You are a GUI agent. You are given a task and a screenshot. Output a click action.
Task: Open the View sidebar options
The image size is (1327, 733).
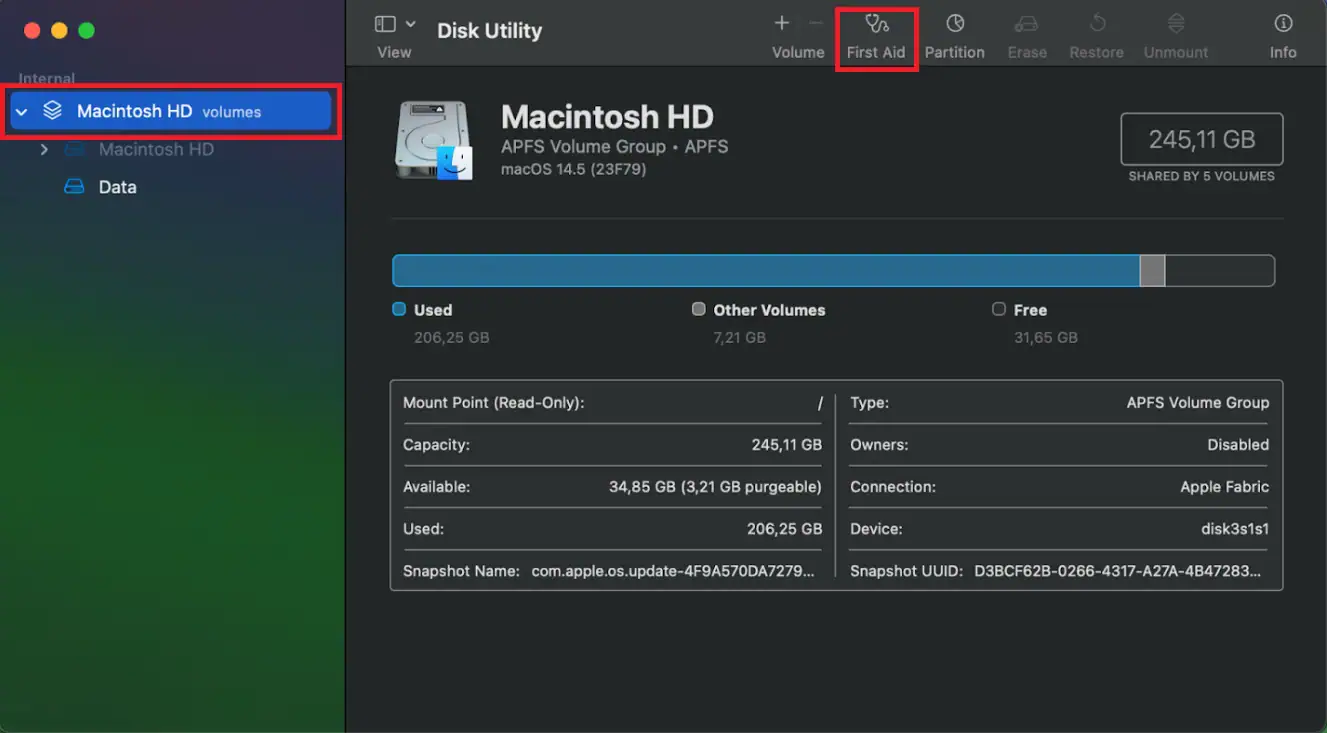385,24
